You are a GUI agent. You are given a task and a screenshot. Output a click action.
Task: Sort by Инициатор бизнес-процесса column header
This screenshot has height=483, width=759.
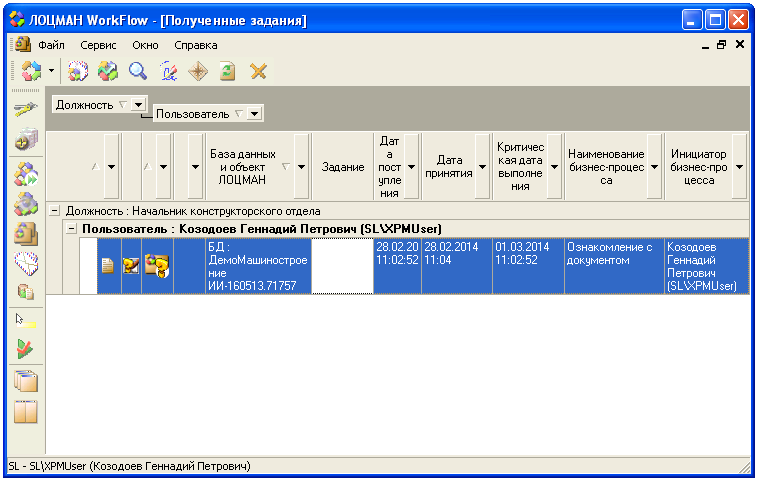pyautogui.click(x=698, y=167)
